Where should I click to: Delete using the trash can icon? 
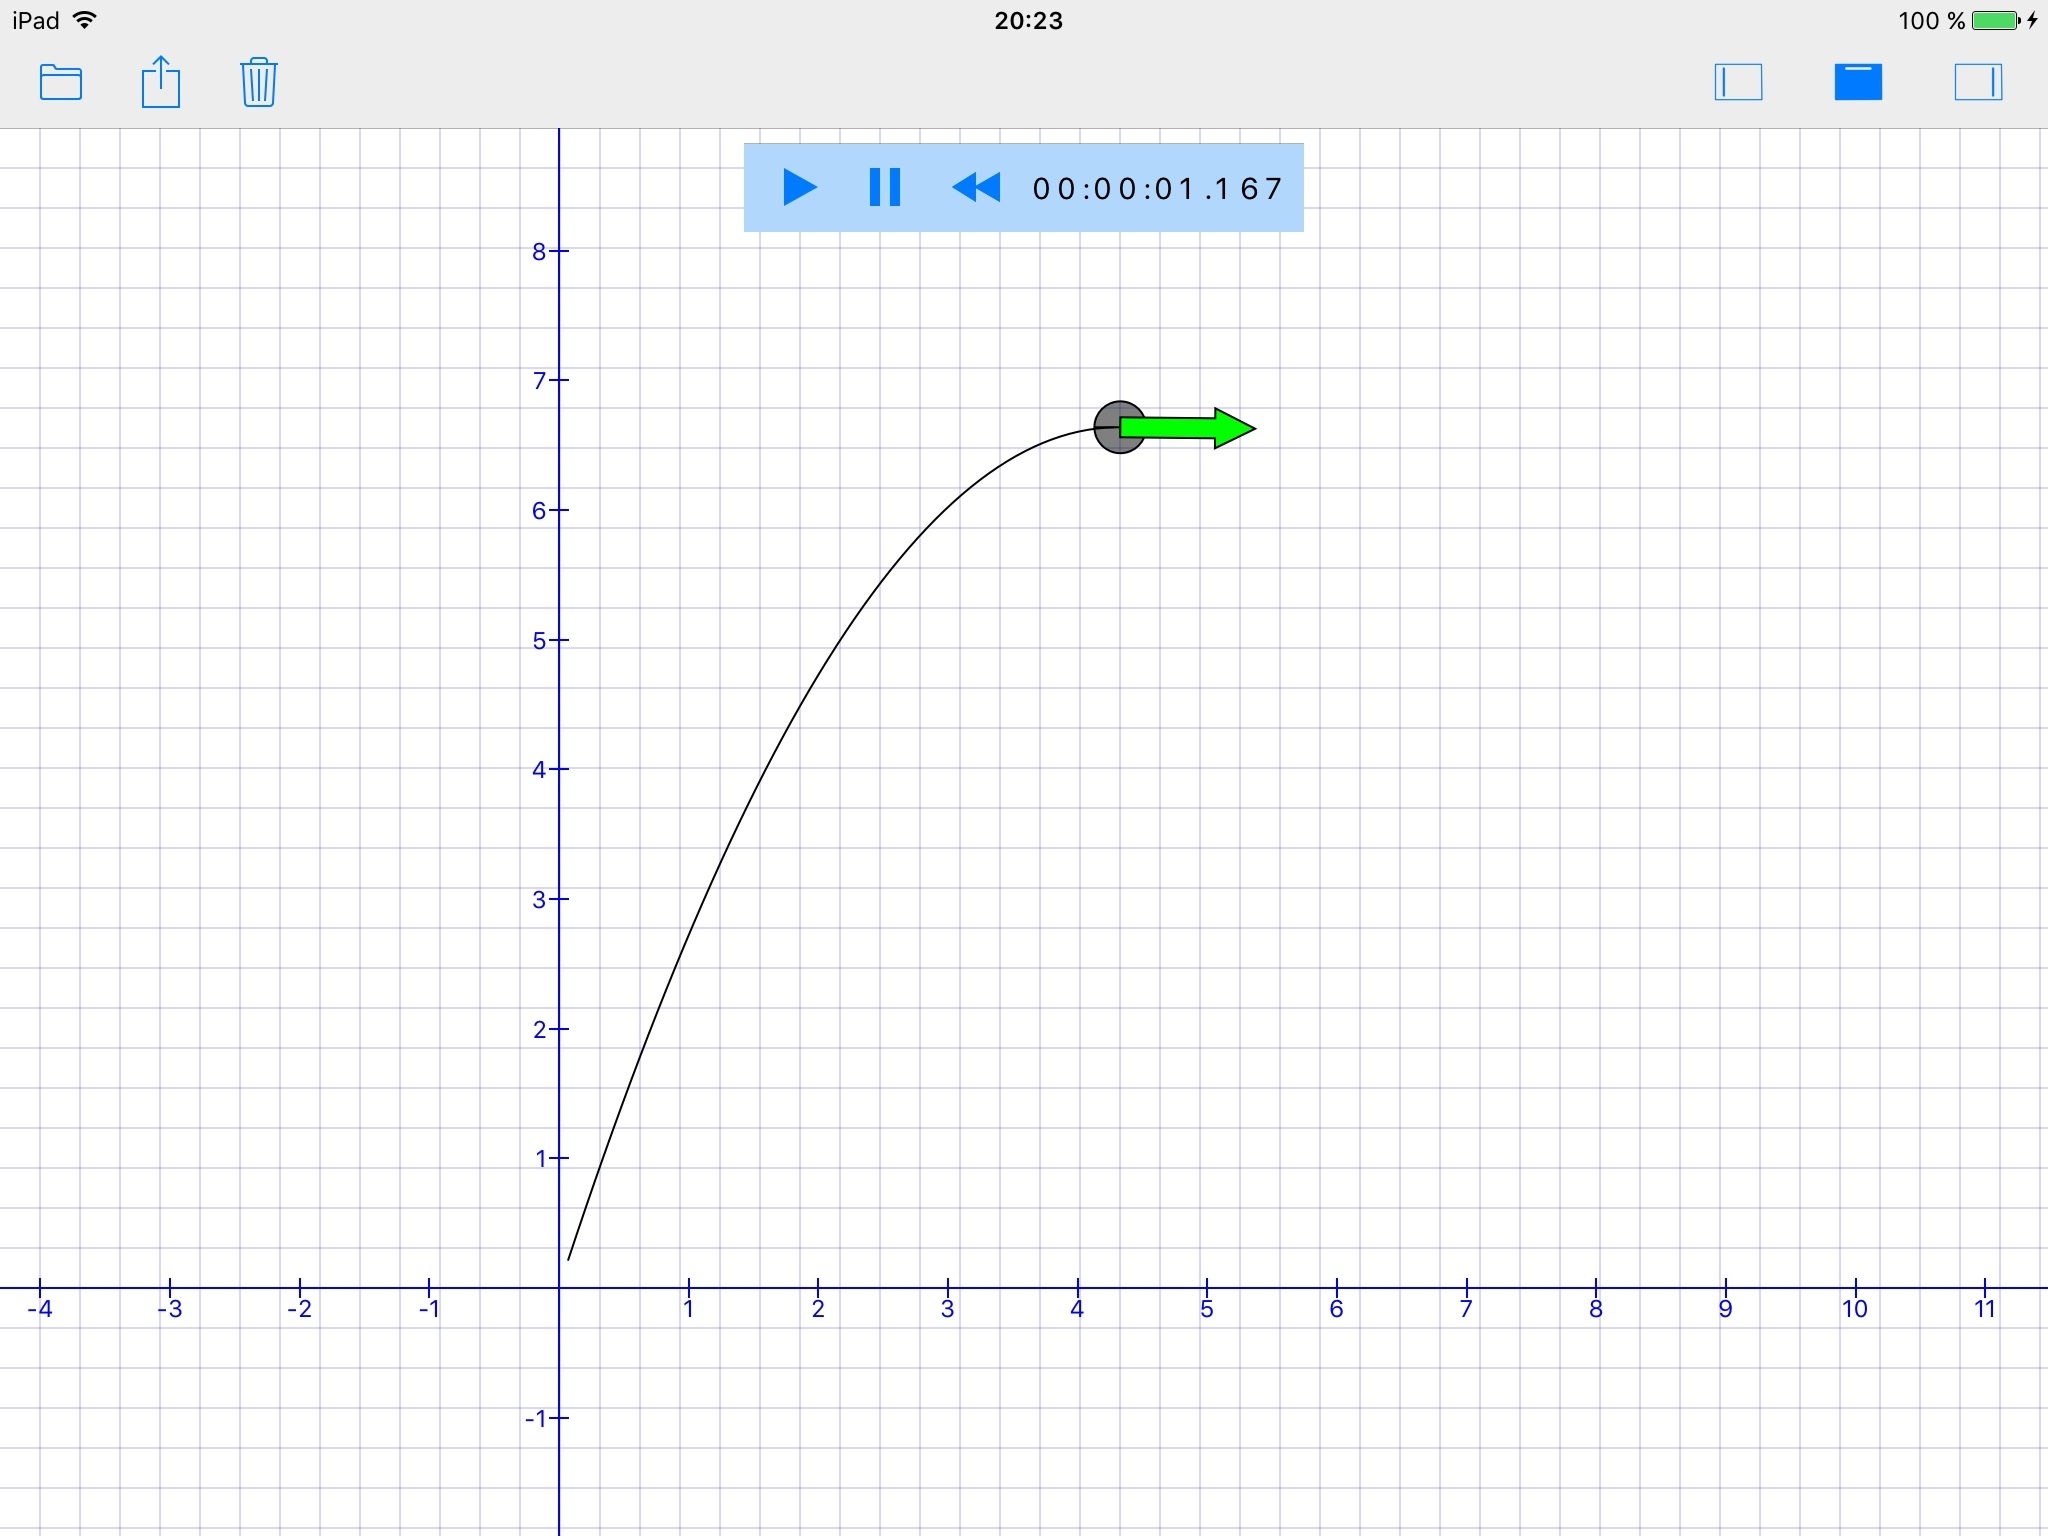click(258, 82)
